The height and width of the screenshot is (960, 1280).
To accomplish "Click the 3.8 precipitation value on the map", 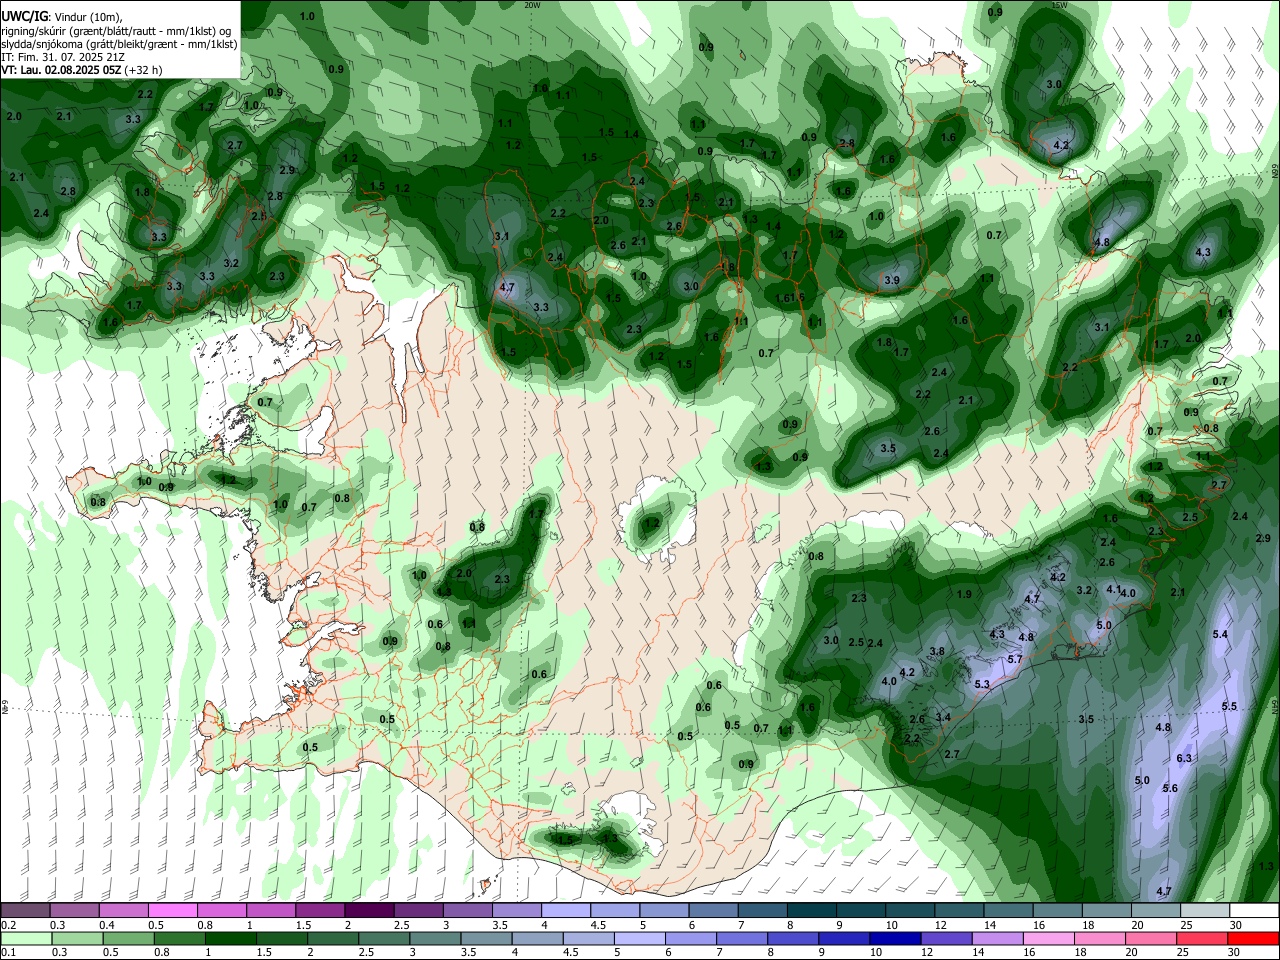I will [x=937, y=652].
